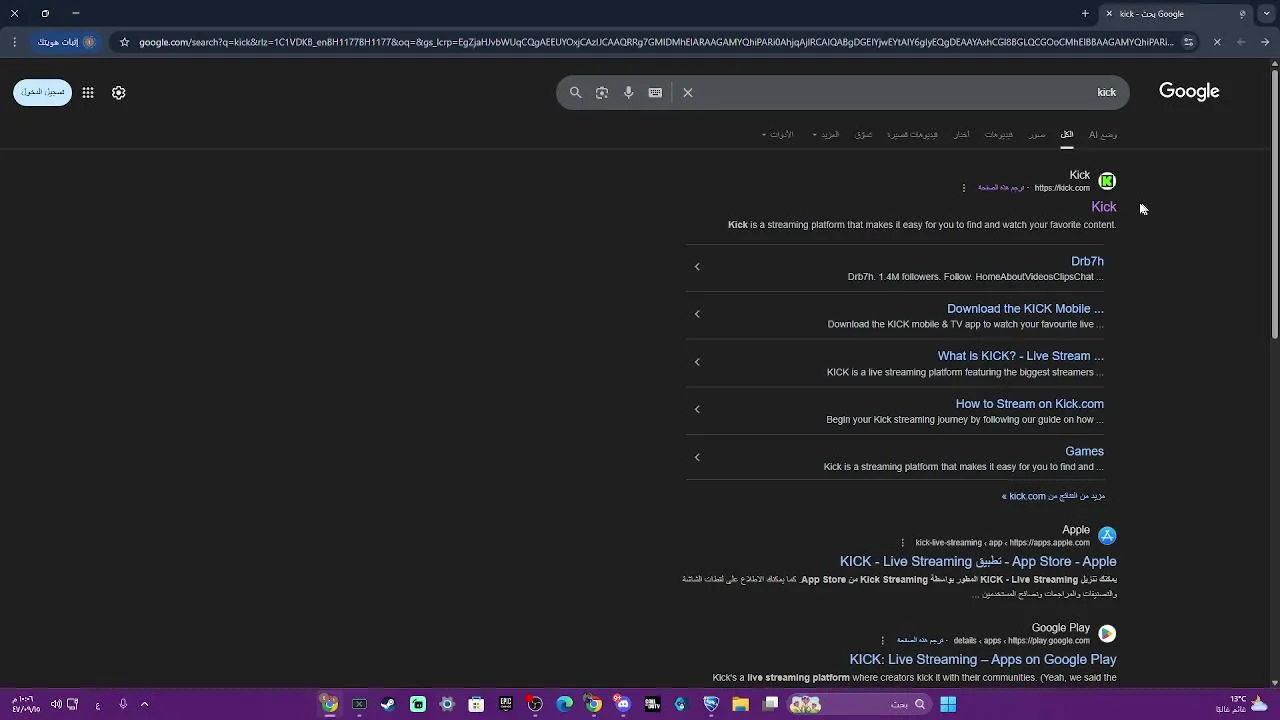Open Chrome three-dot menu
The image size is (1280, 720).
tap(14, 42)
